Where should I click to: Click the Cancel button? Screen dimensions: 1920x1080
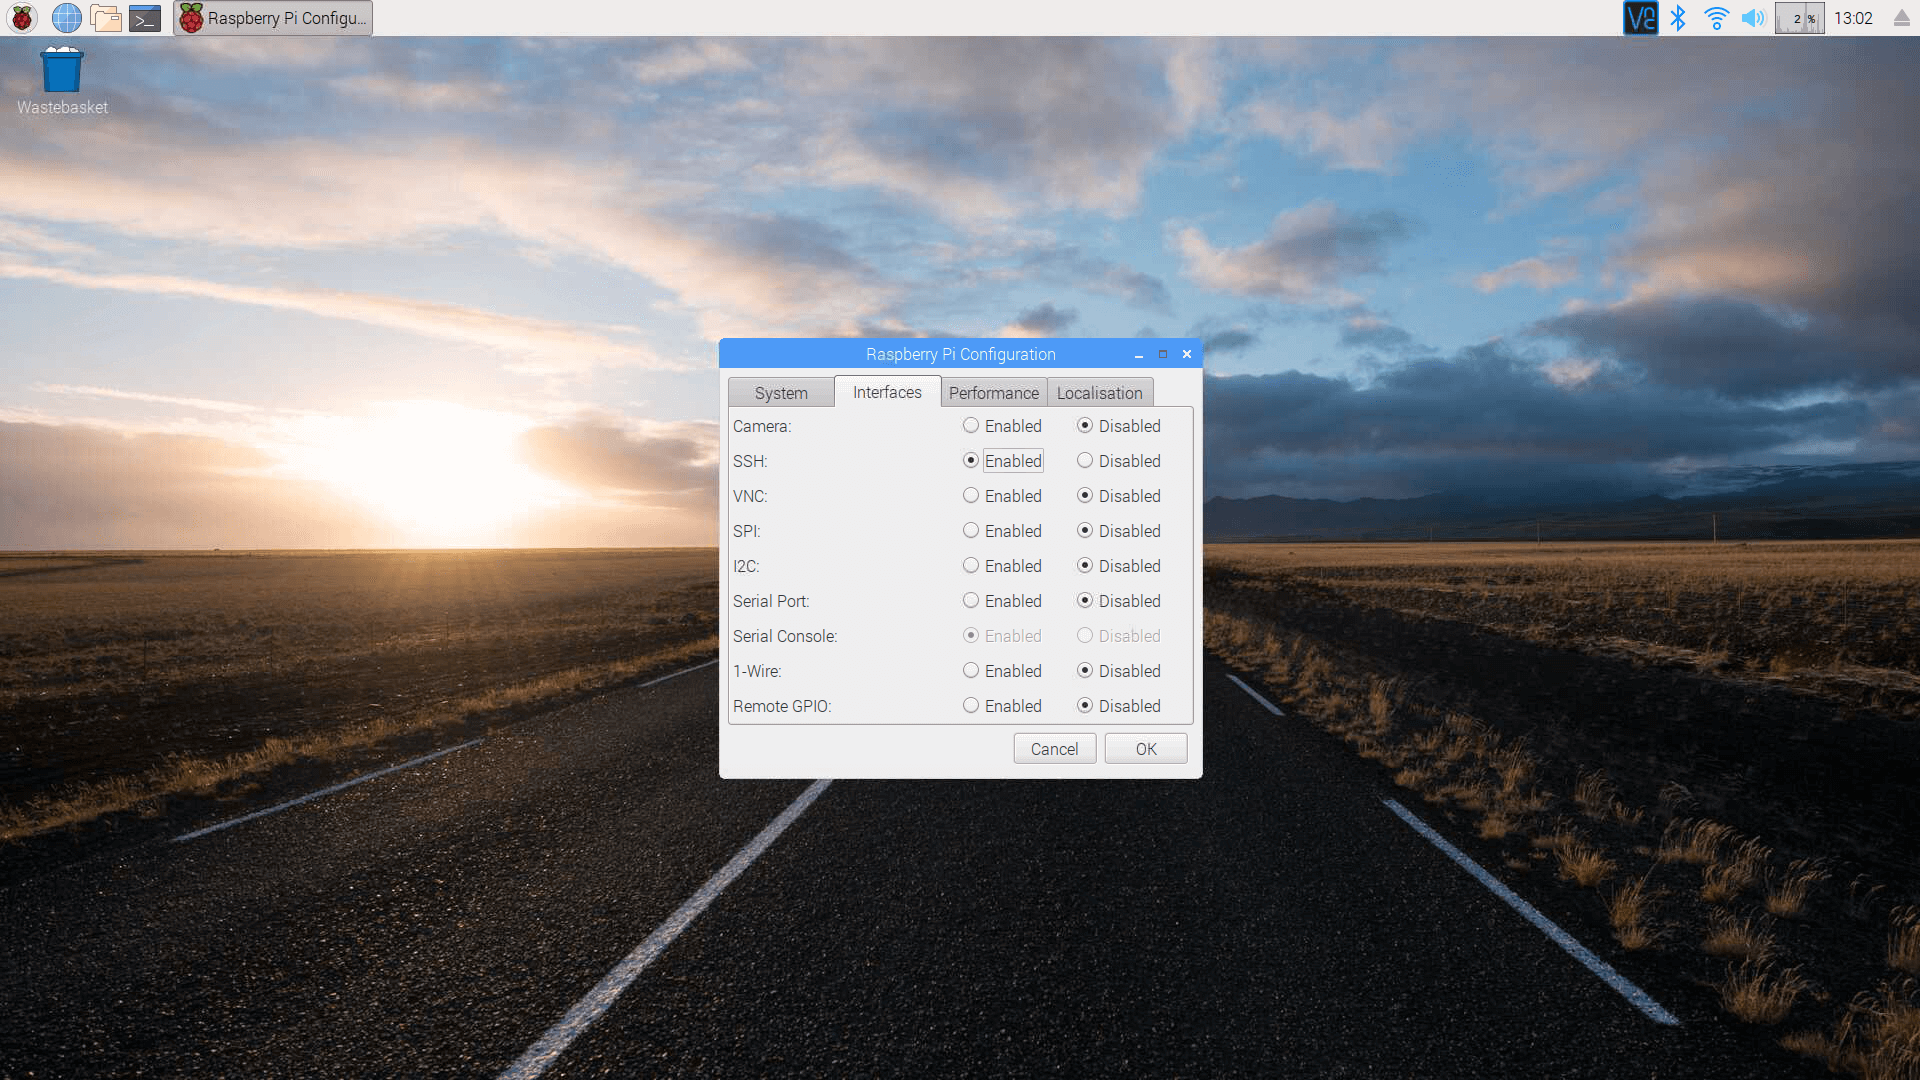pos(1054,749)
